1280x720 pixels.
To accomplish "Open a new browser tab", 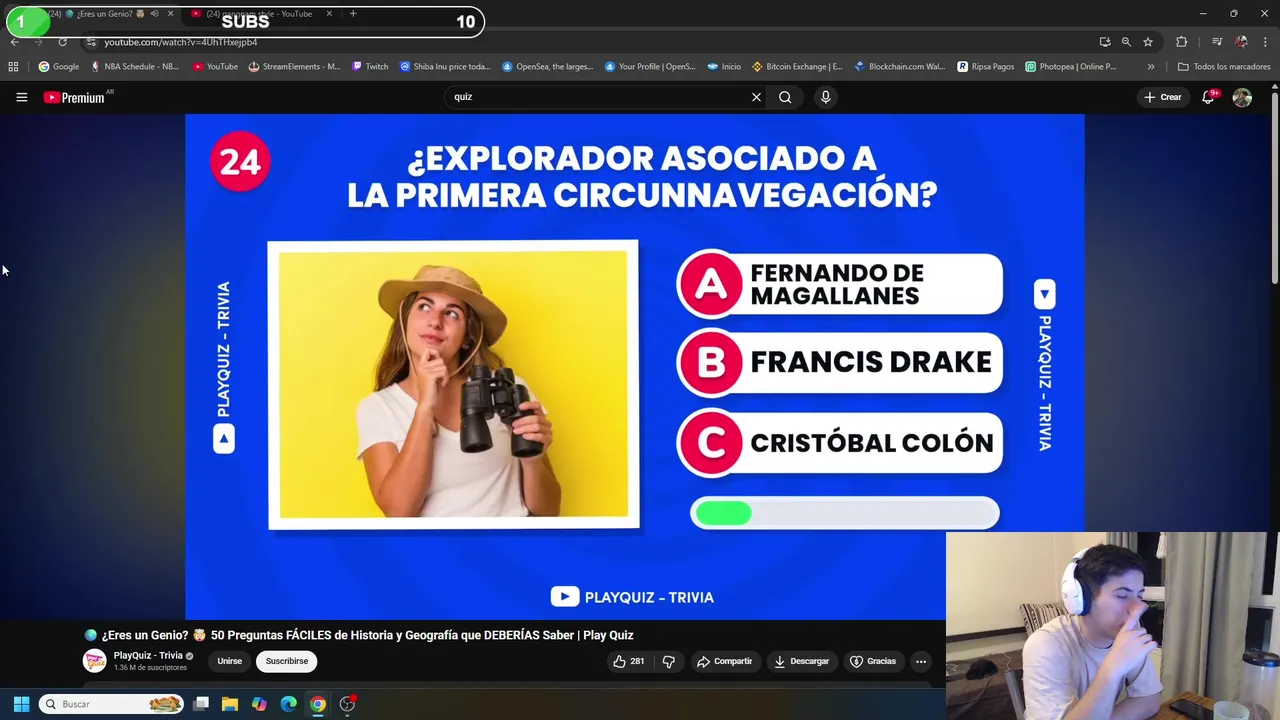I will (x=353, y=14).
